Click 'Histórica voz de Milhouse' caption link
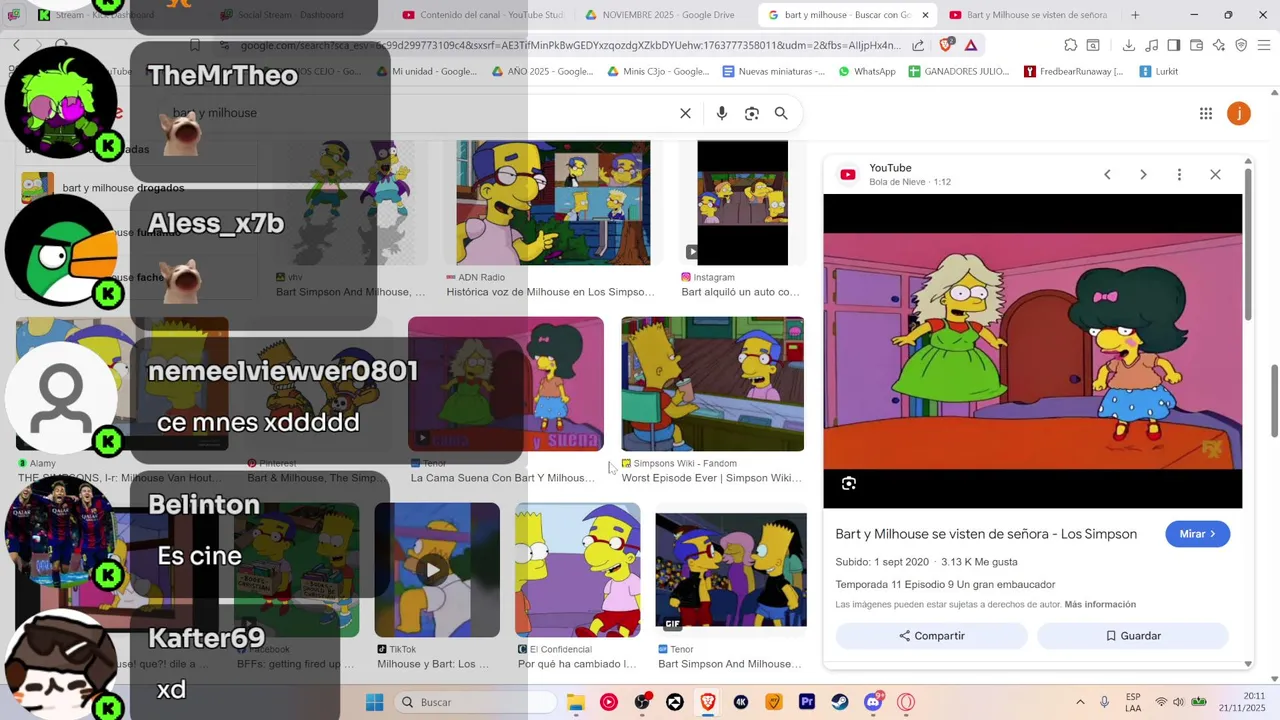Screen dimensions: 1280x720 click(550, 292)
